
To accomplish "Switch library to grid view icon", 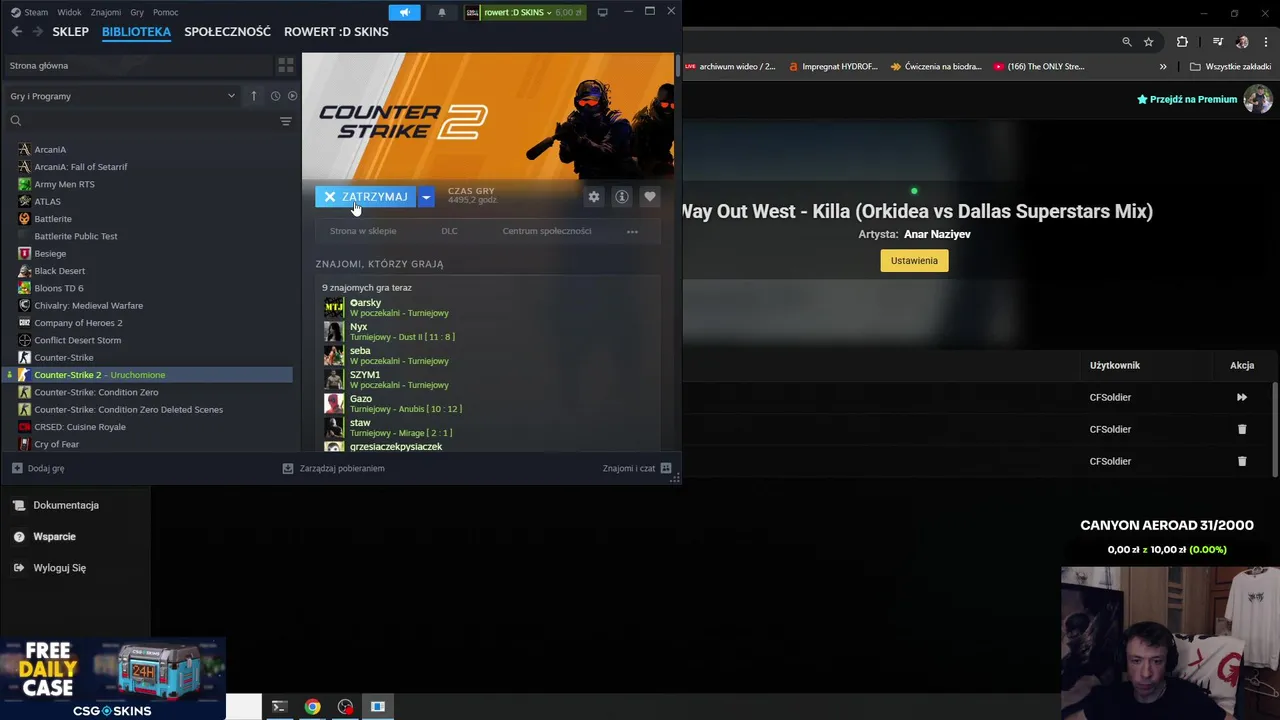I will coord(286,65).
